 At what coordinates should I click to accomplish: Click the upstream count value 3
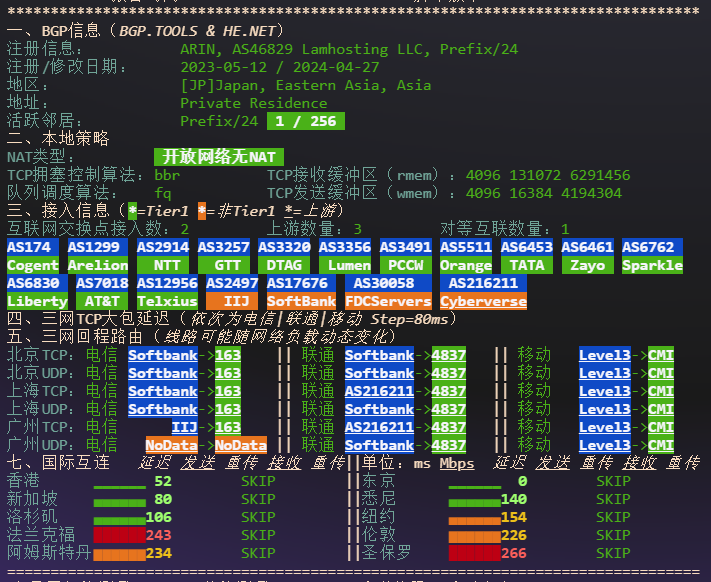[x=358, y=229]
